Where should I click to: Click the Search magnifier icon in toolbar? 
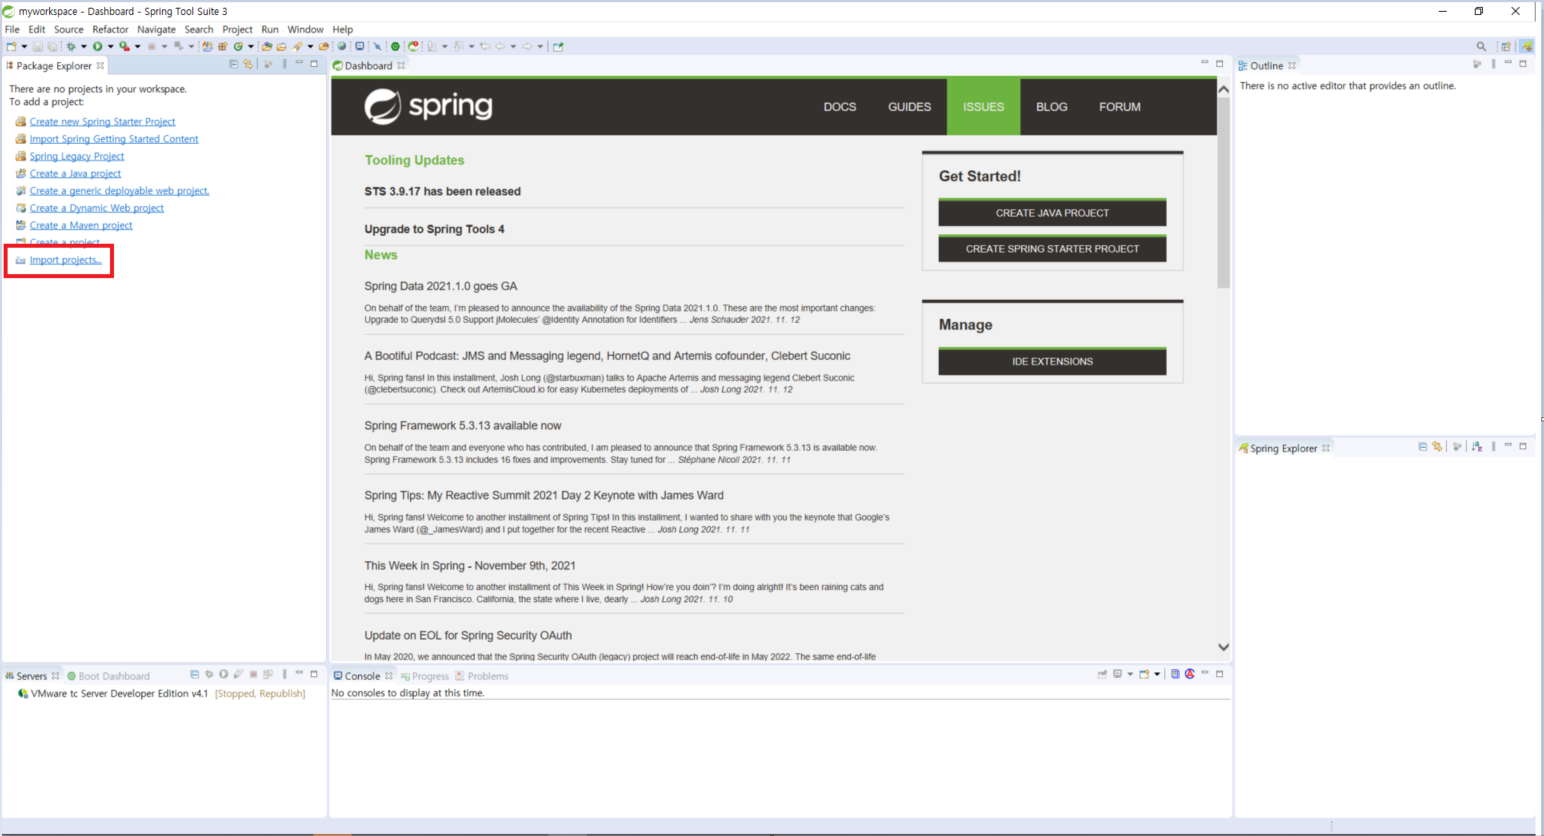[x=1481, y=46]
